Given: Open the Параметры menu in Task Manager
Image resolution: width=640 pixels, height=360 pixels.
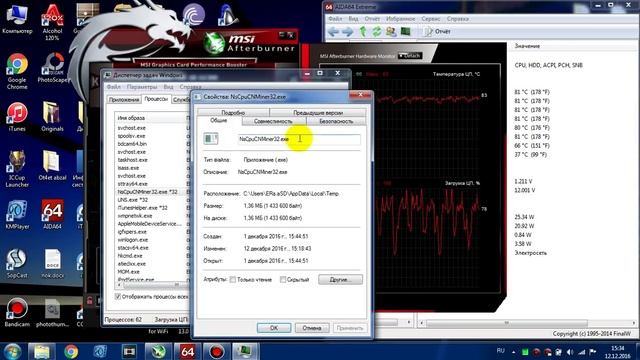Looking at the screenshot, I should pyautogui.click(x=142, y=87).
